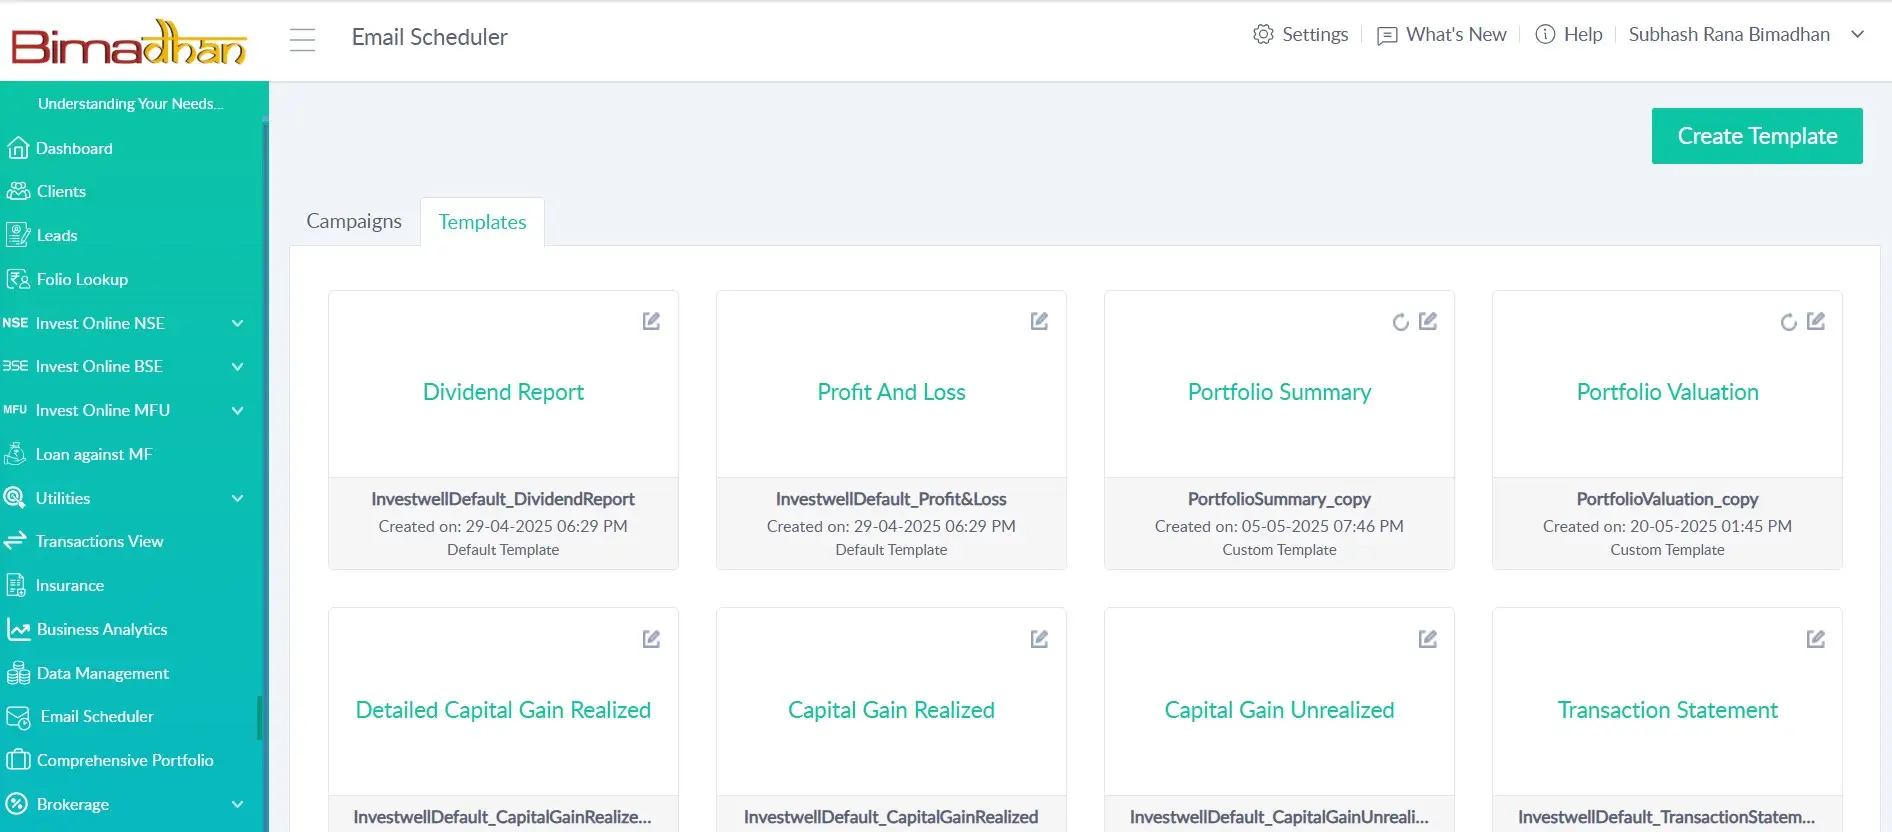Open the Dividend Report template title

point(503,392)
